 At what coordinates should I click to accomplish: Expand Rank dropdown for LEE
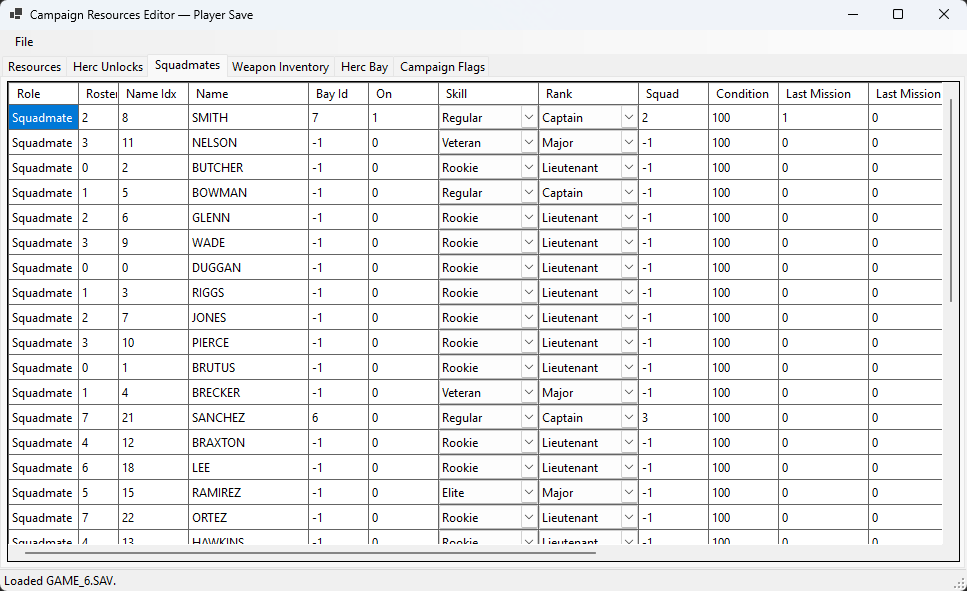(x=628, y=468)
